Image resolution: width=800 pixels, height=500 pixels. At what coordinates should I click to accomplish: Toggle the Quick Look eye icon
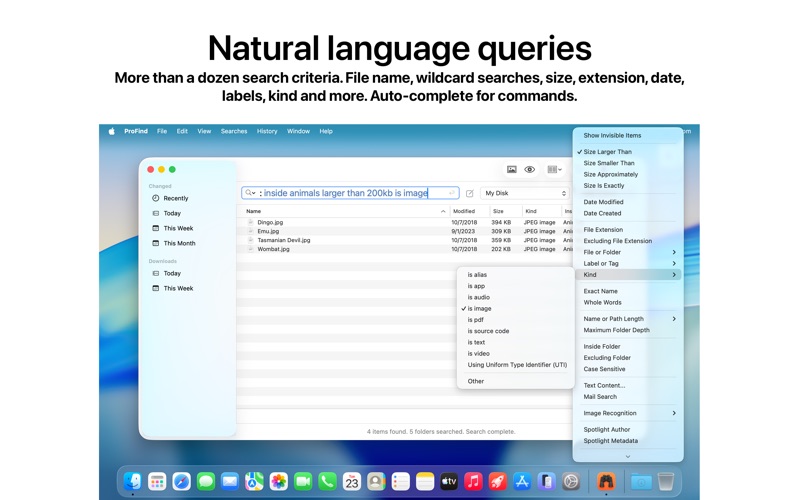530,169
